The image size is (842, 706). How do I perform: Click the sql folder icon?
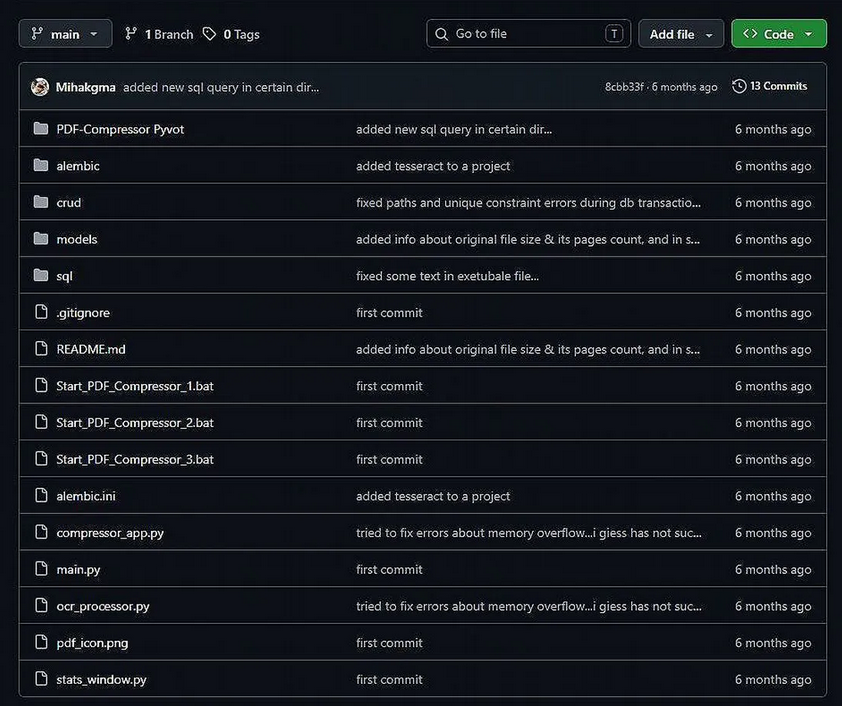41,275
